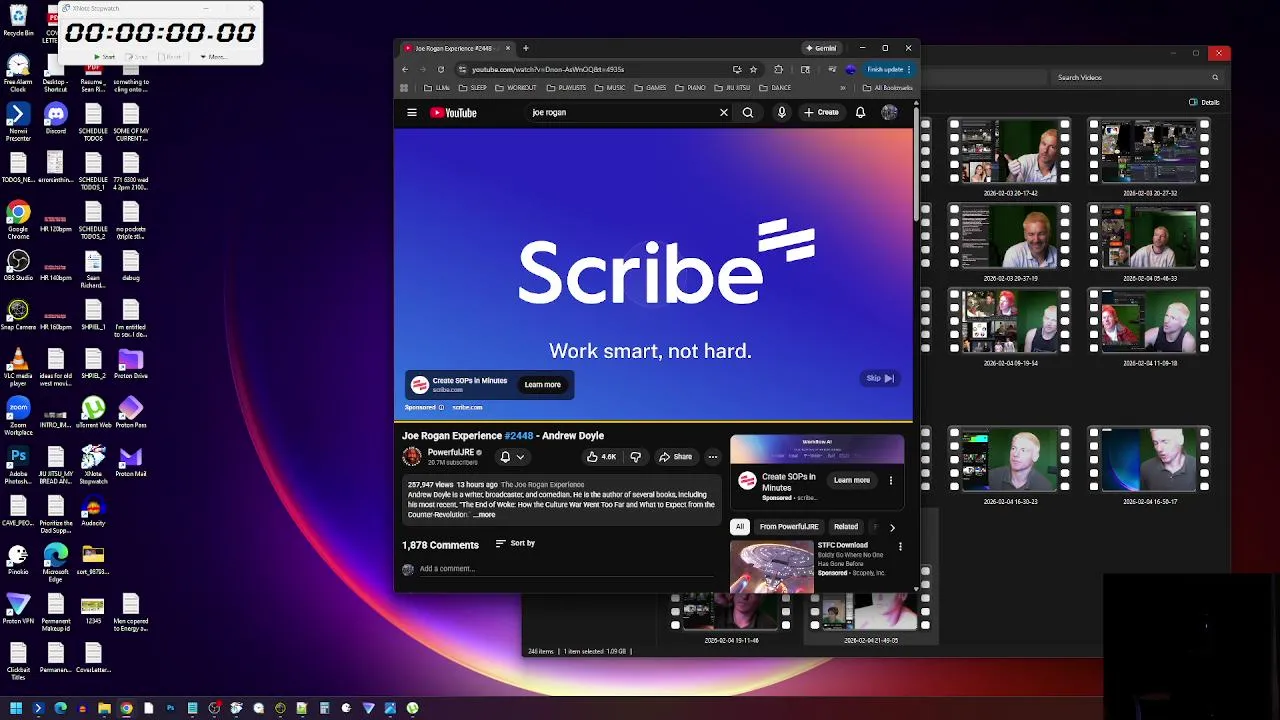Viewport: 1280px width, 720px height.
Task: Open the GAMES bookmark folder
Action: [651, 88]
